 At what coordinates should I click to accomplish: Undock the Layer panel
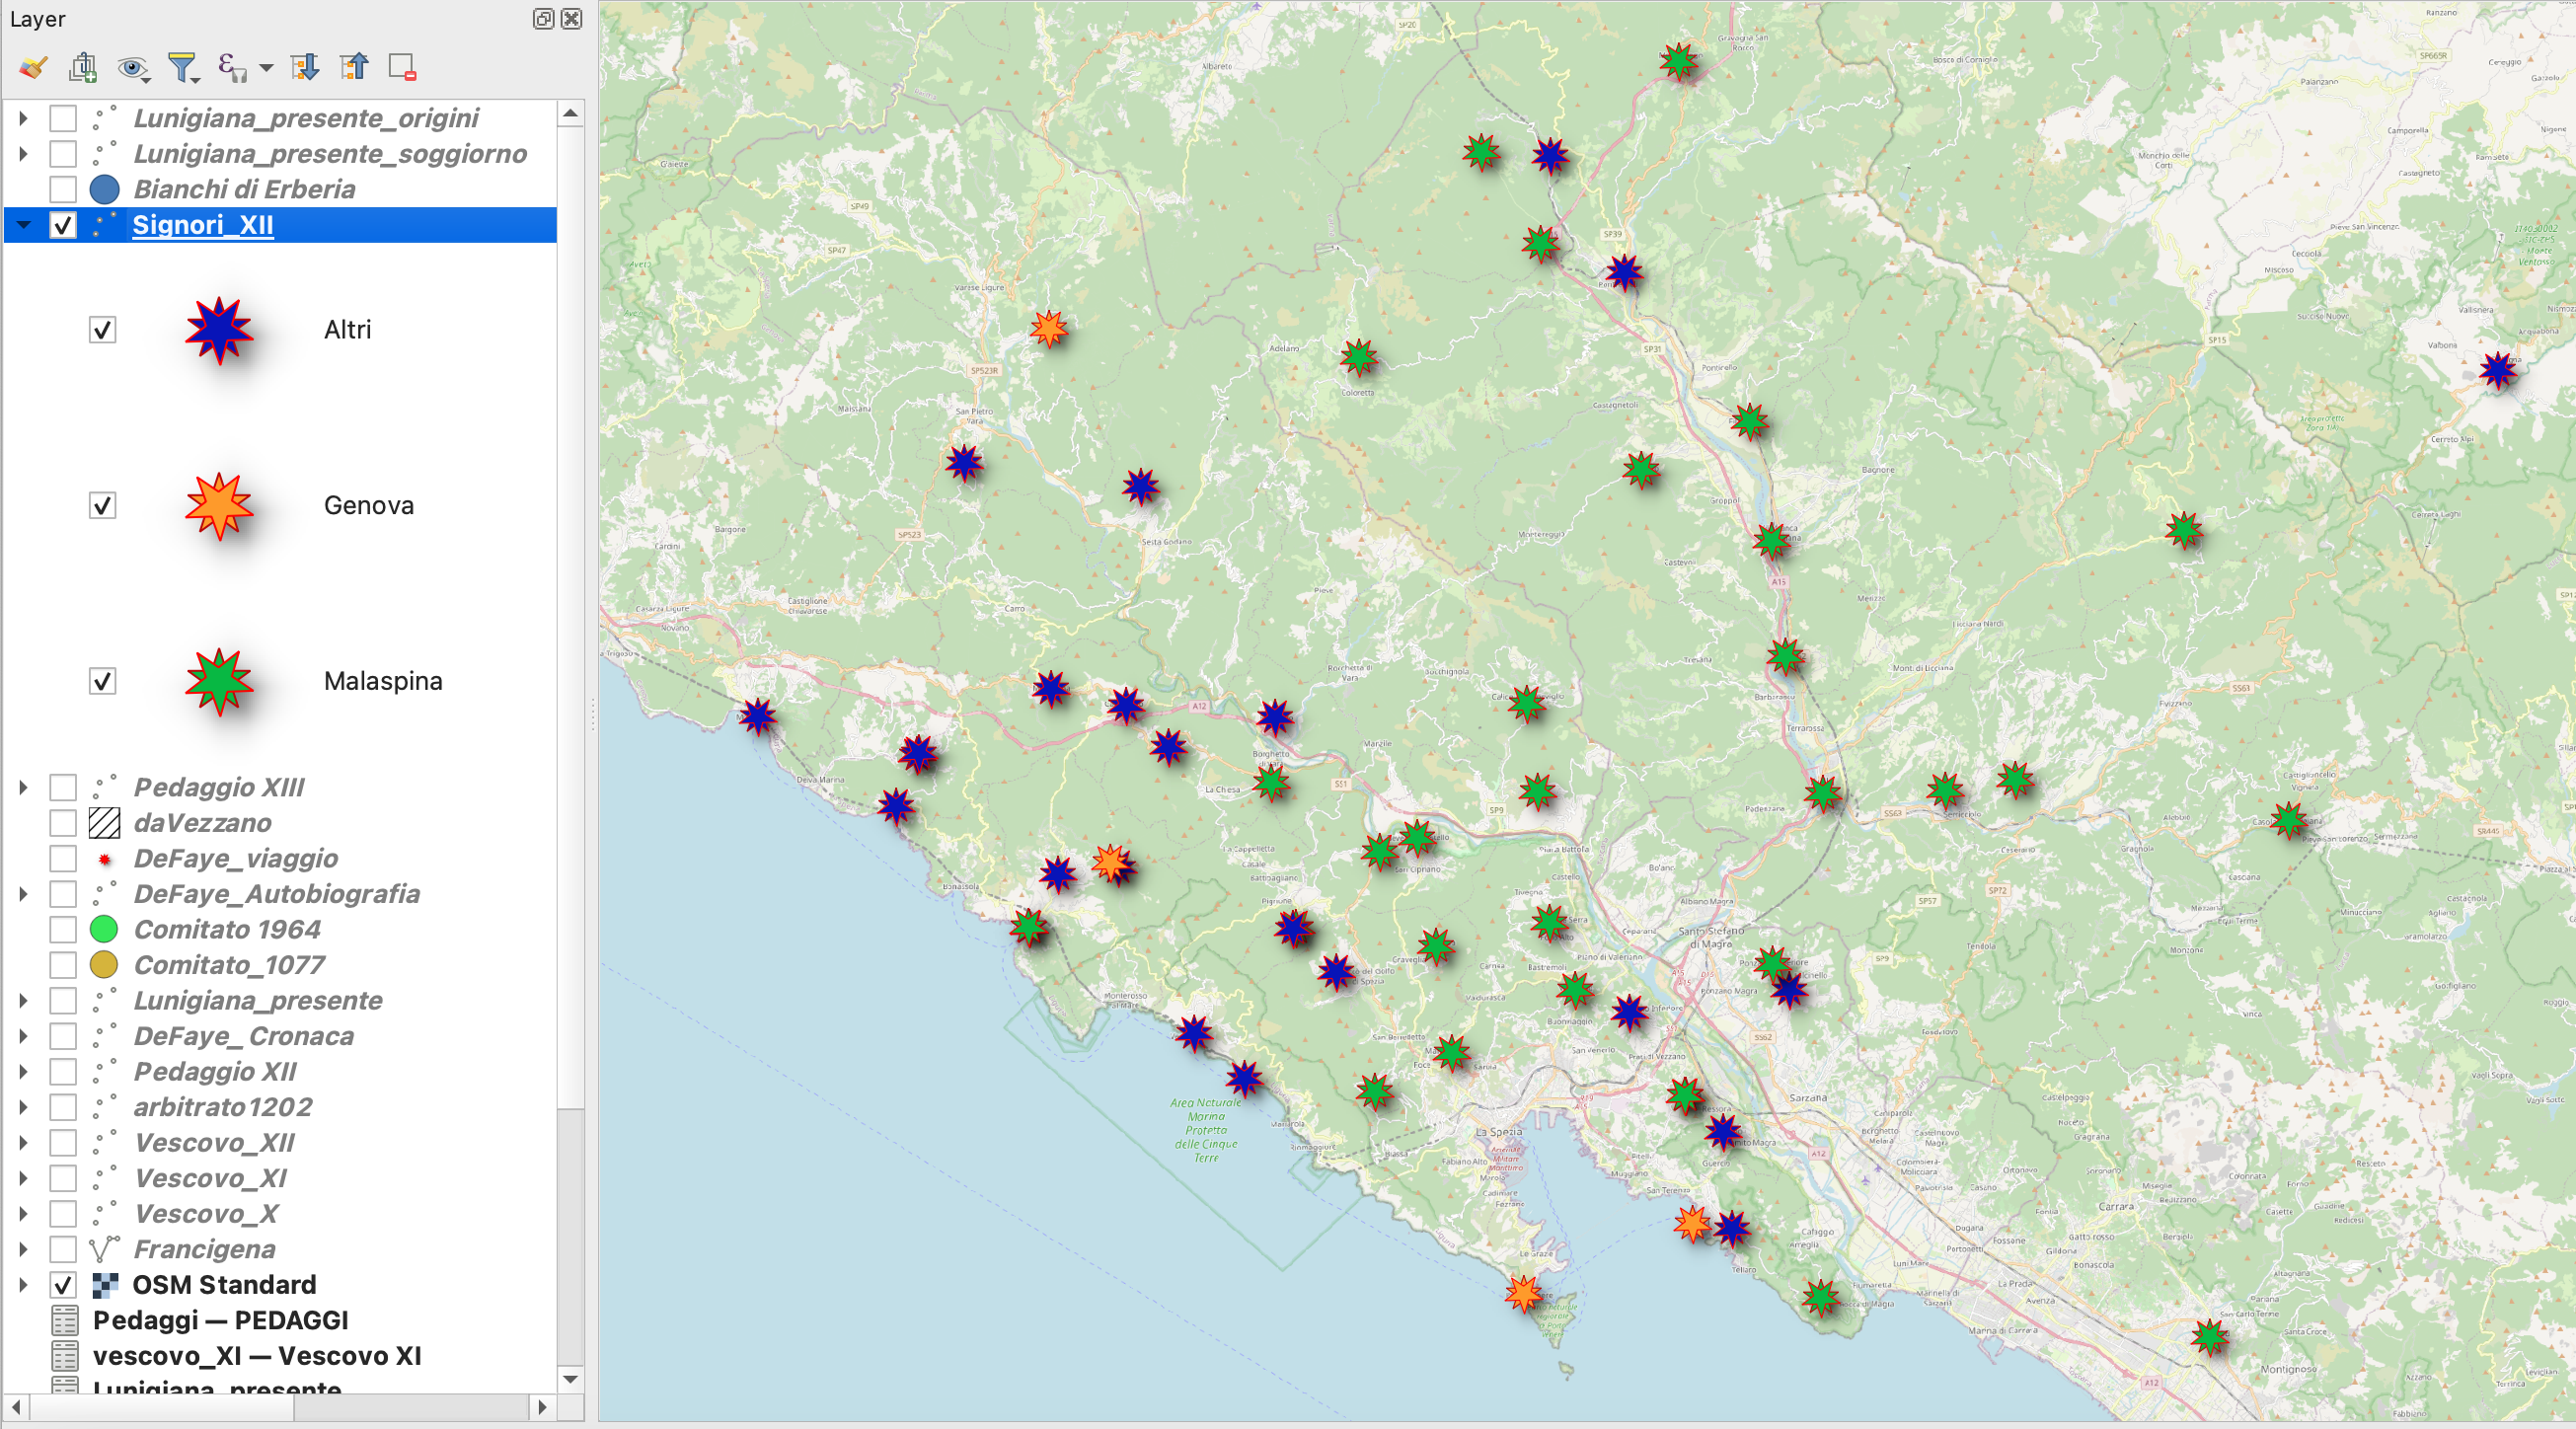click(543, 18)
